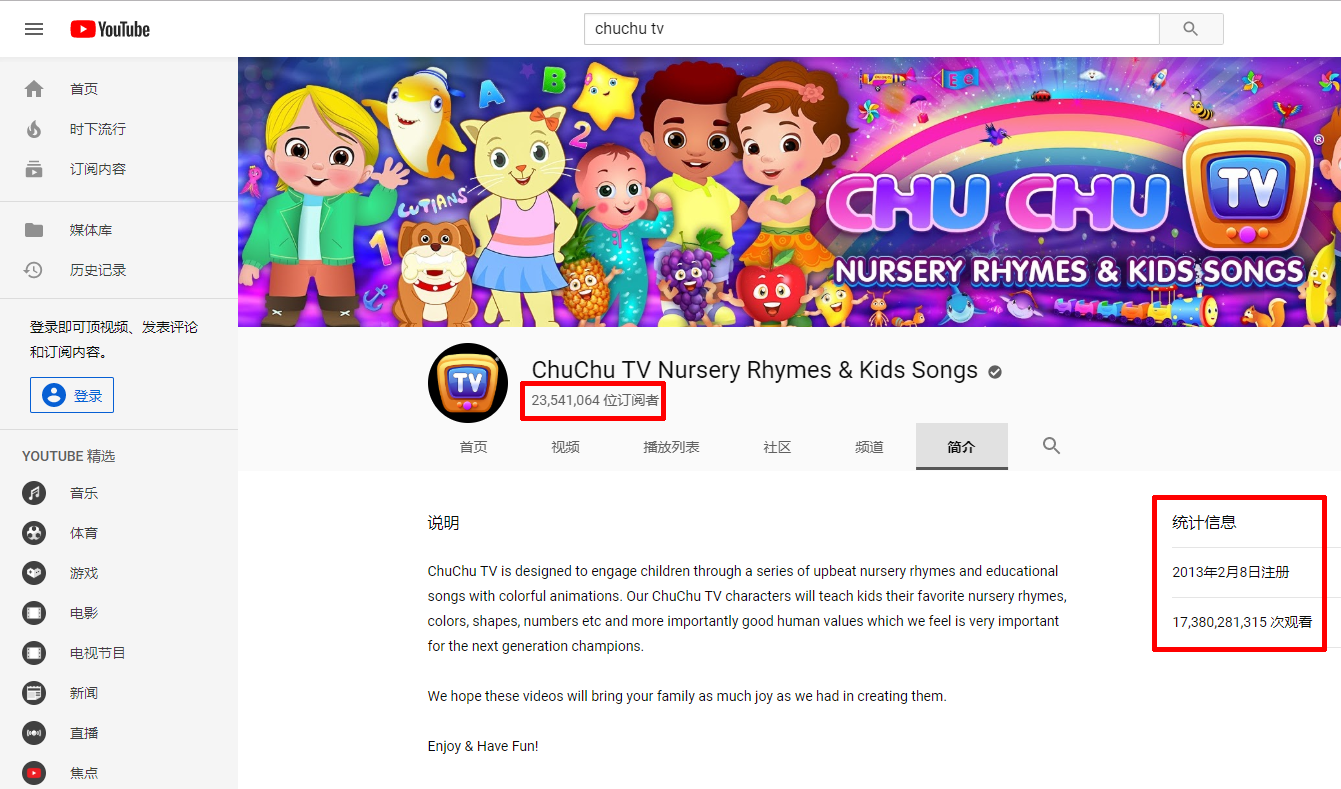The width and height of the screenshot is (1341, 789).
Task: Click the 登录 sign-in button
Action: click(72, 395)
